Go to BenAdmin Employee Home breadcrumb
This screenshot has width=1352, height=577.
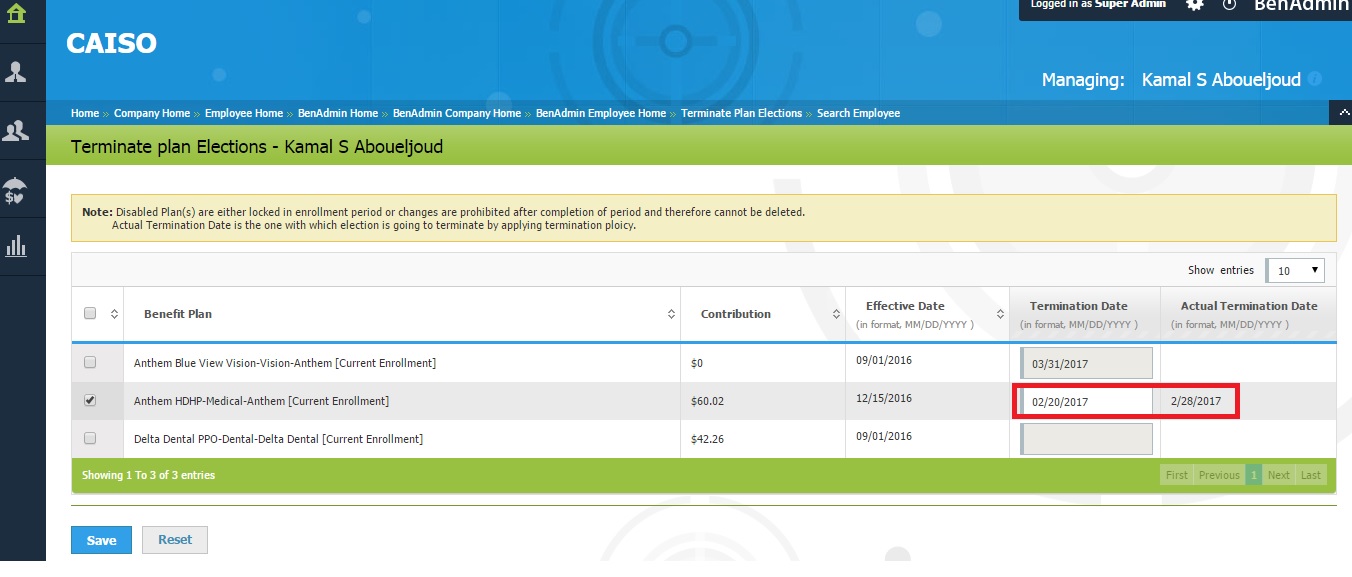(601, 113)
